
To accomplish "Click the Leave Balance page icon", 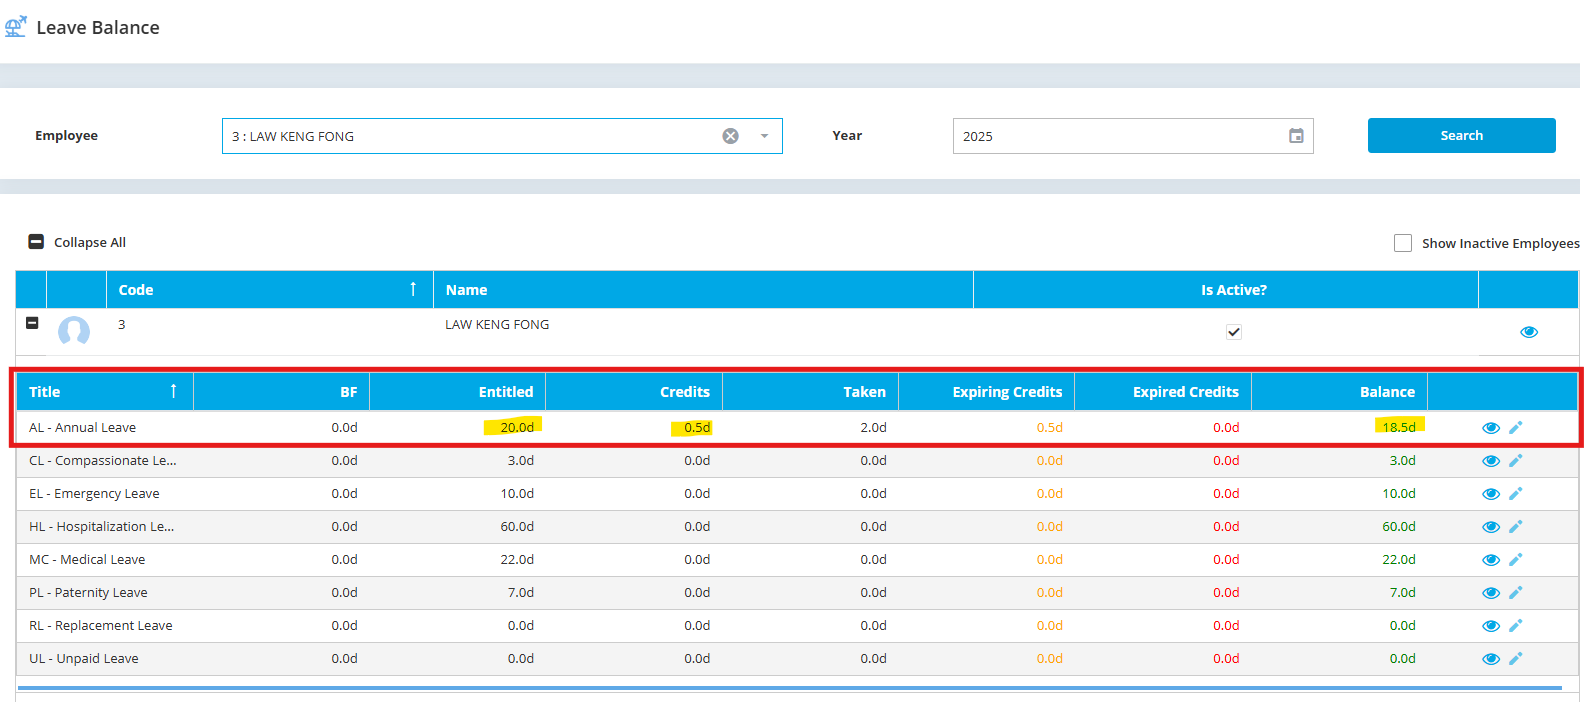I will tap(15, 27).
